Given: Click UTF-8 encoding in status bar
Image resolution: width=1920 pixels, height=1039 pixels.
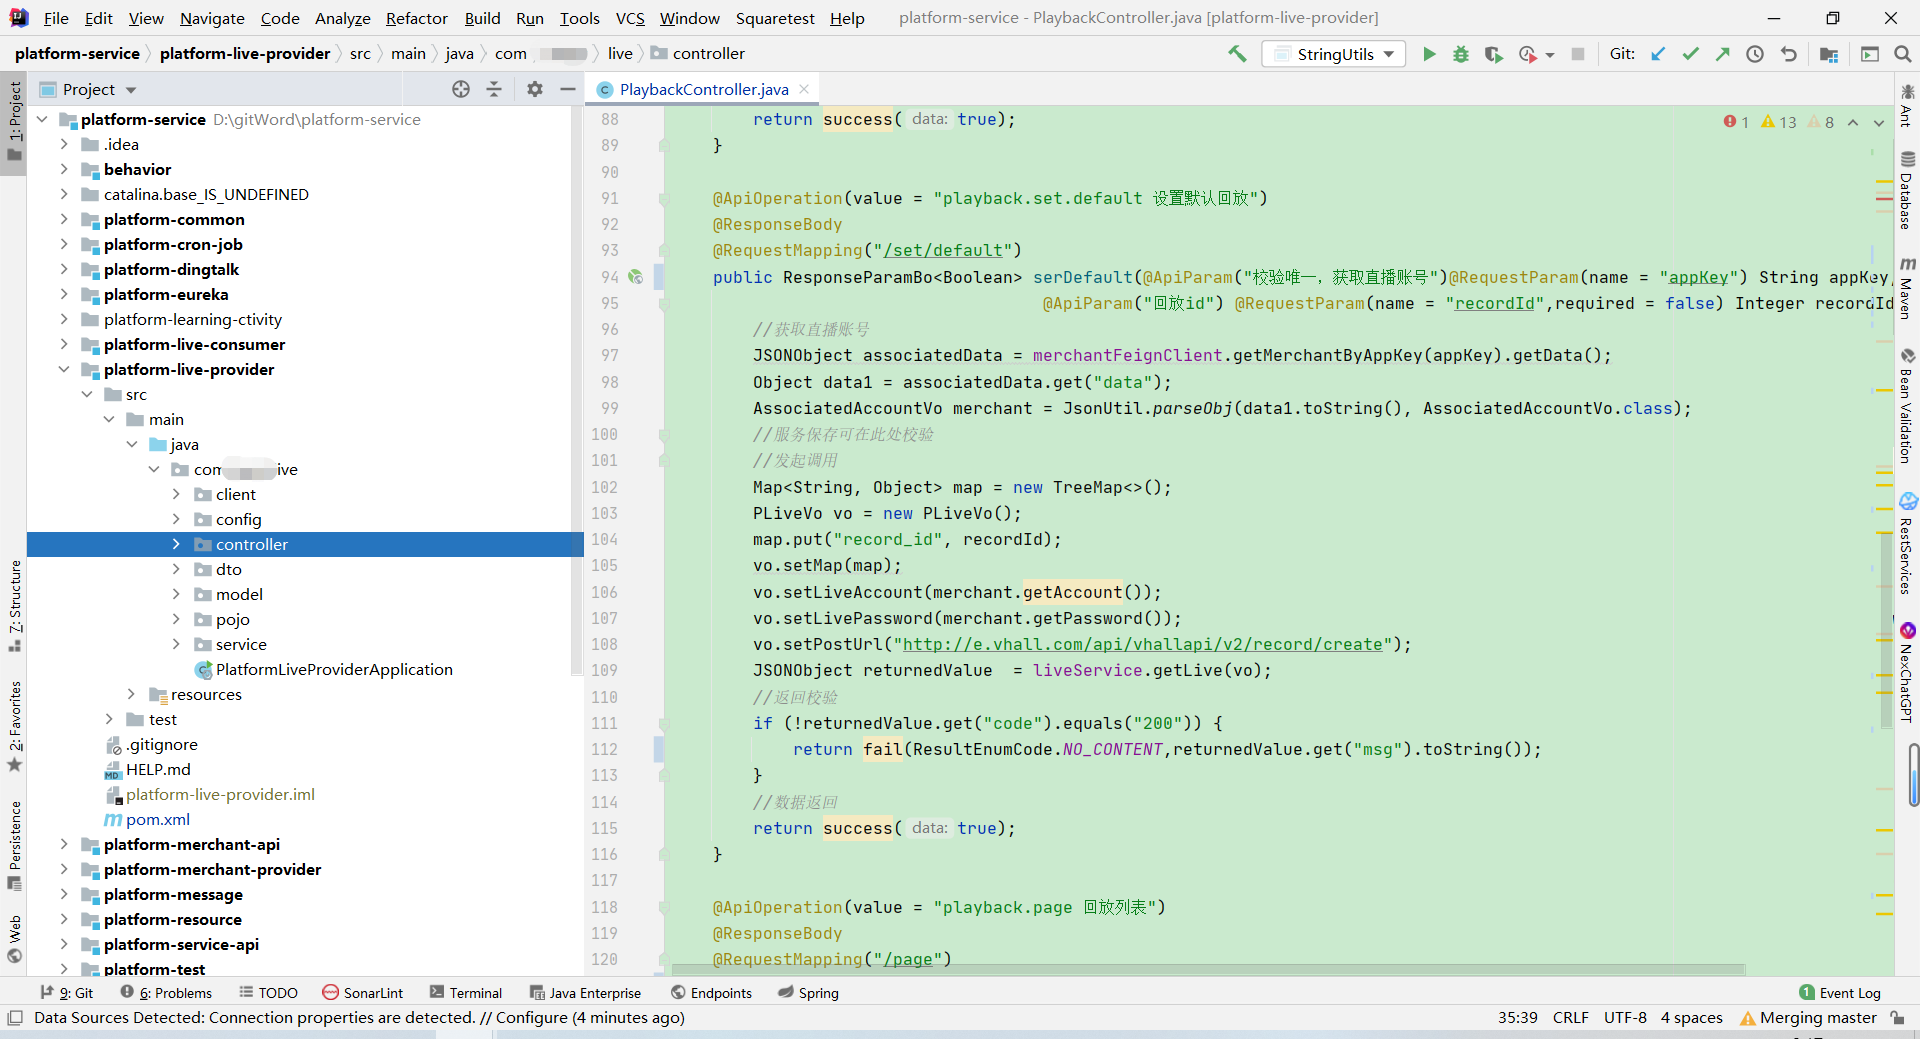Looking at the screenshot, I should [x=1625, y=1017].
